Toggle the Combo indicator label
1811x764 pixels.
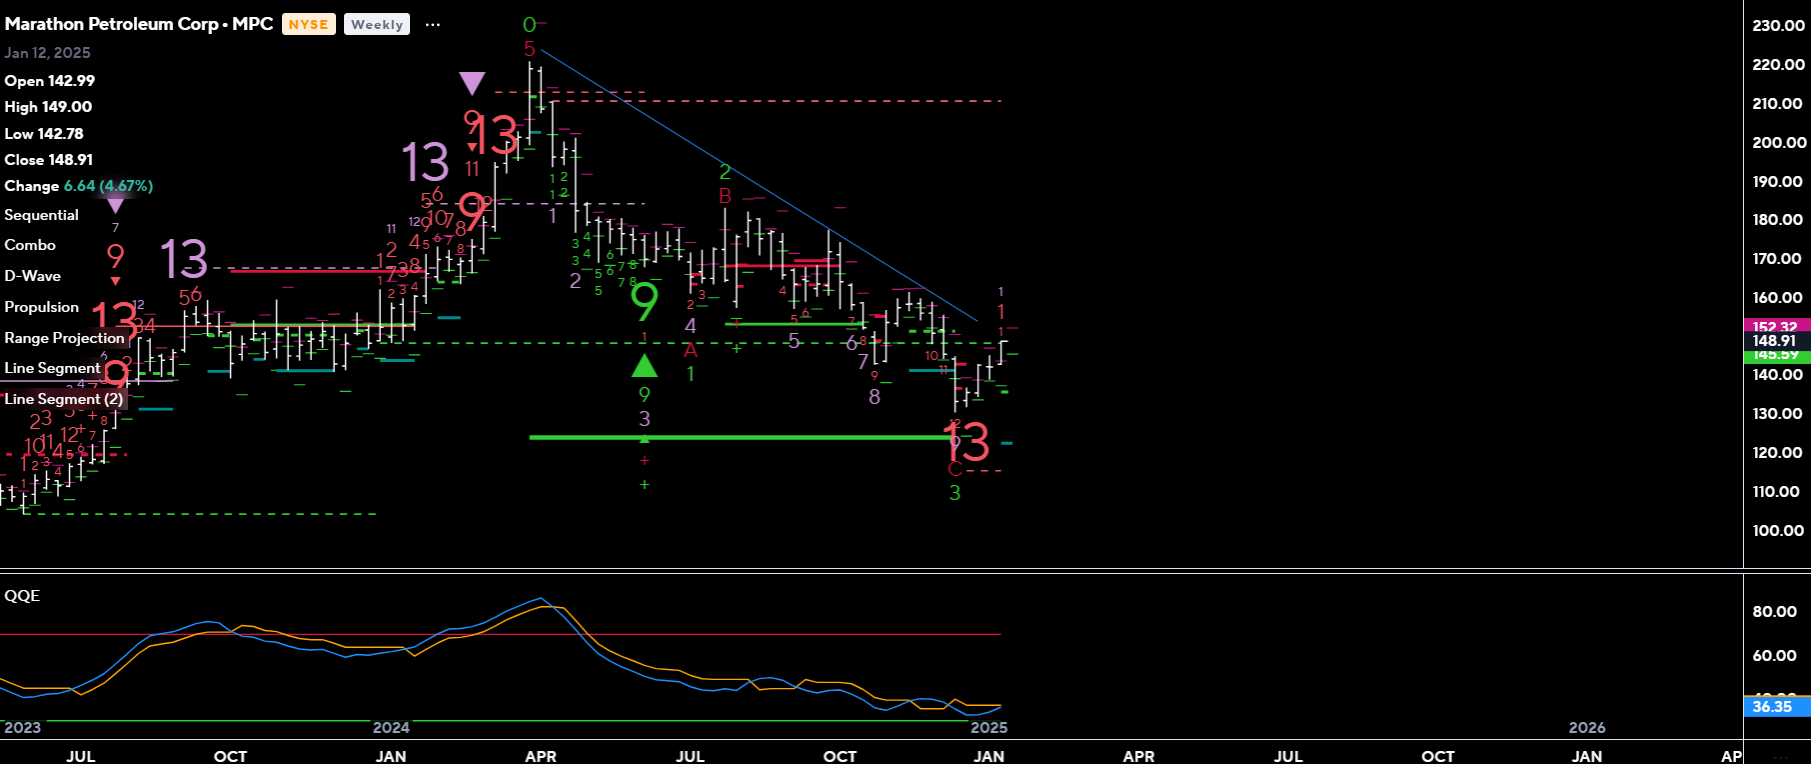point(30,245)
